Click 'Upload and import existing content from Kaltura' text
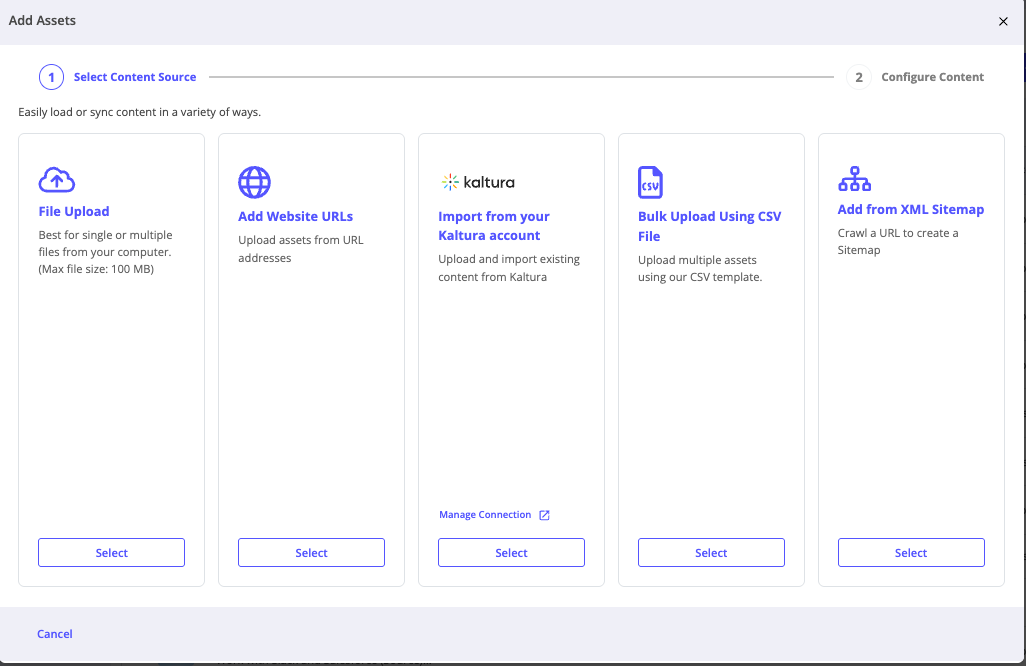This screenshot has height=666, width=1026. [509, 268]
